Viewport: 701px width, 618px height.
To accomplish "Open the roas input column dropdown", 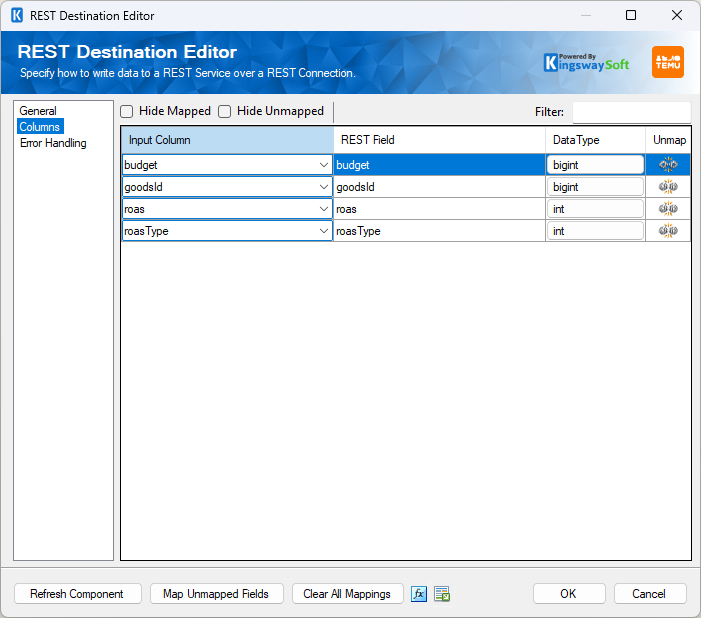I will [x=324, y=208].
